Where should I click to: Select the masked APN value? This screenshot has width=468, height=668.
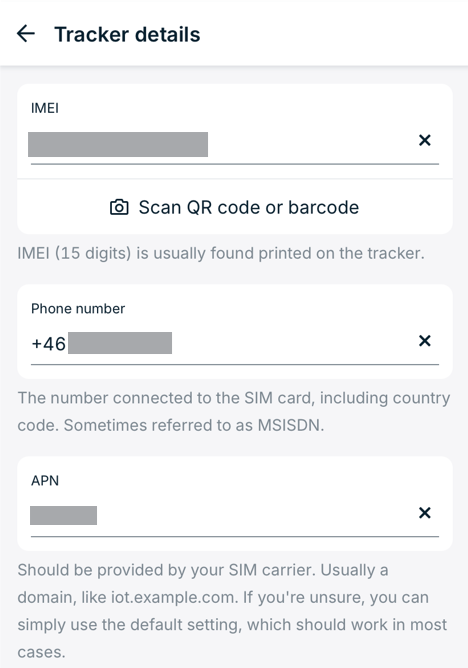coord(63,515)
